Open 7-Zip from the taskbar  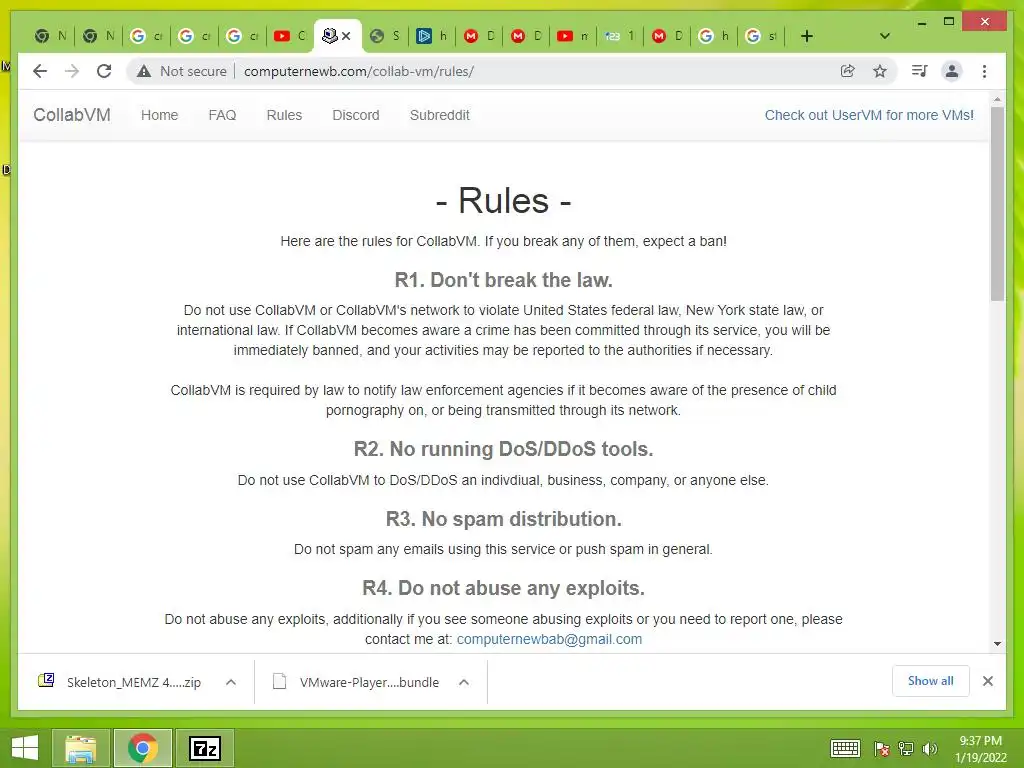[x=205, y=748]
